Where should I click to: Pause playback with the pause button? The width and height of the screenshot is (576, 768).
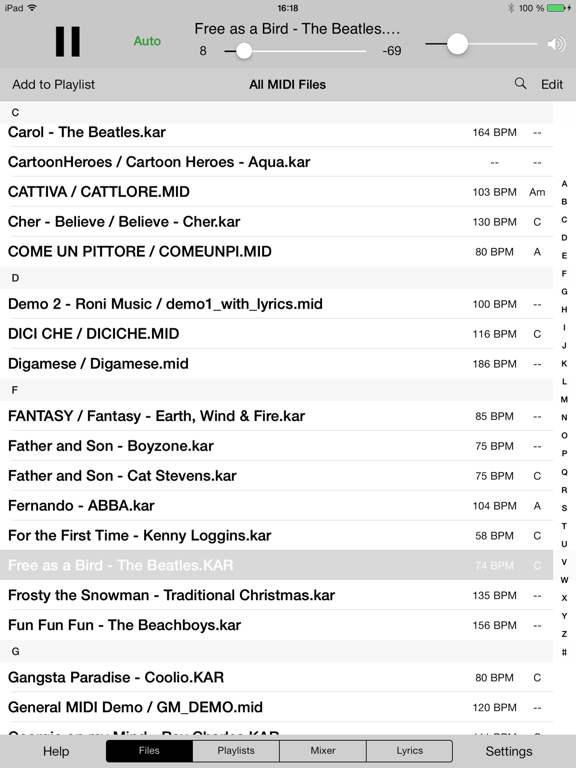click(x=68, y=42)
